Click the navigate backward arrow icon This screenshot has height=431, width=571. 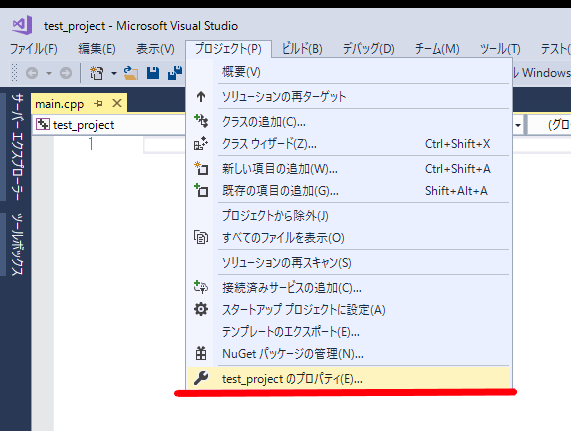pyautogui.click(x=32, y=73)
